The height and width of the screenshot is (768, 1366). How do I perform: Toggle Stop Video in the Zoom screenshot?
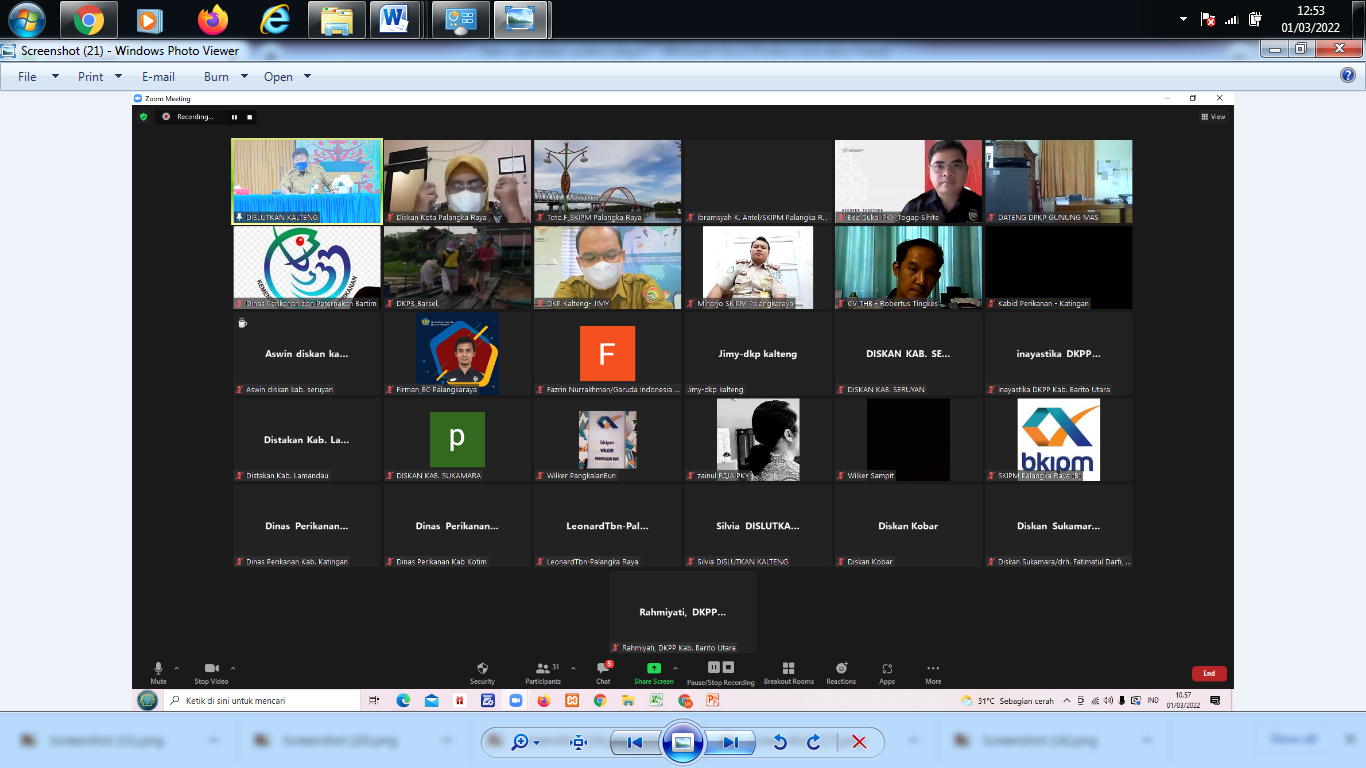click(x=211, y=672)
